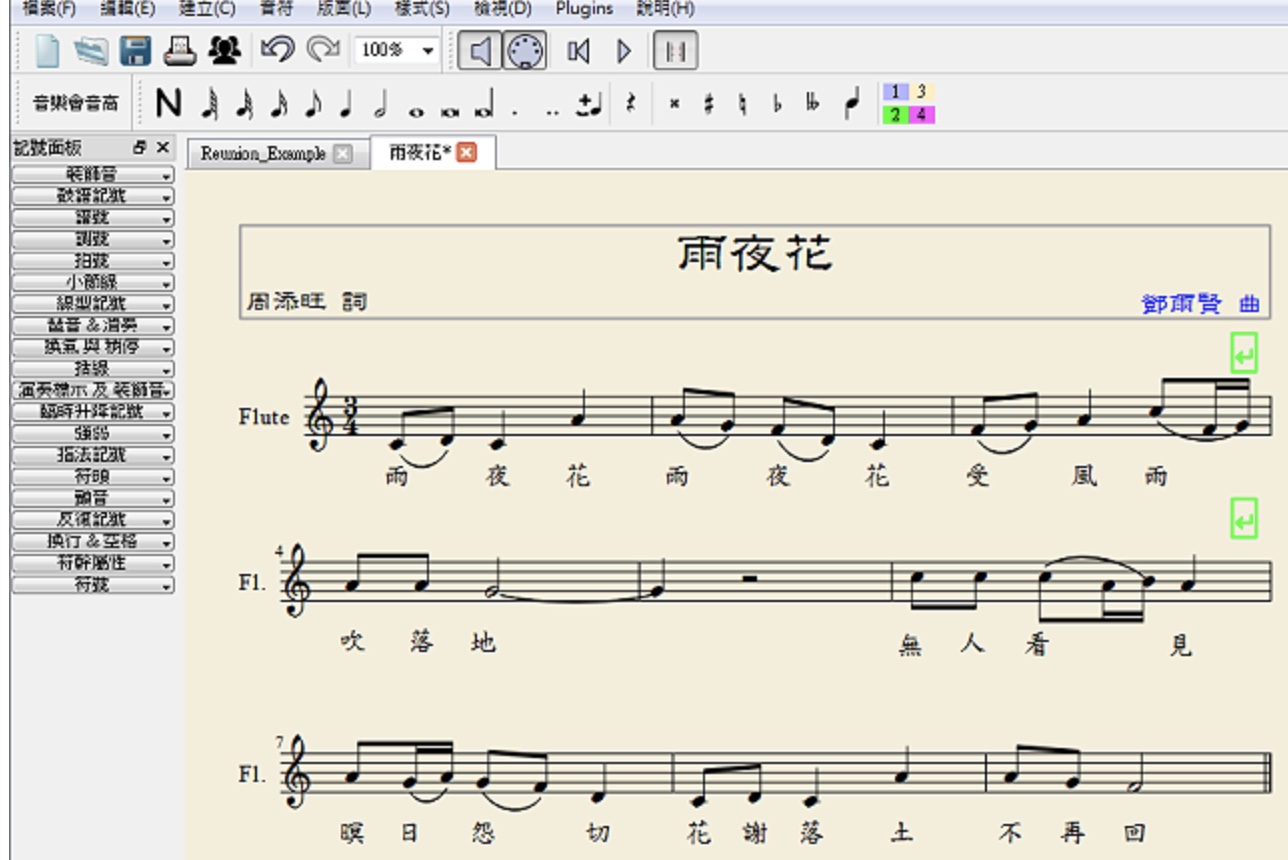Expand the 調號 key signatures palette

click(93, 240)
